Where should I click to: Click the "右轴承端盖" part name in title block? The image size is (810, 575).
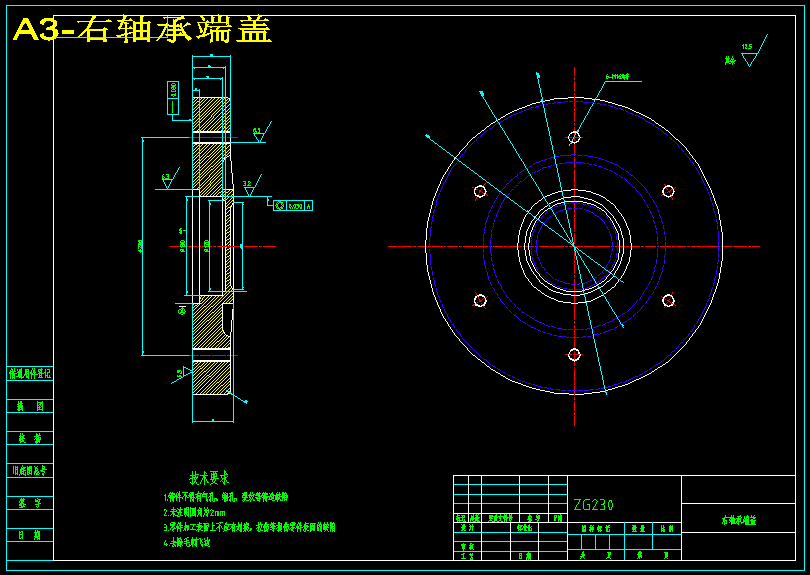tap(739, 520)
